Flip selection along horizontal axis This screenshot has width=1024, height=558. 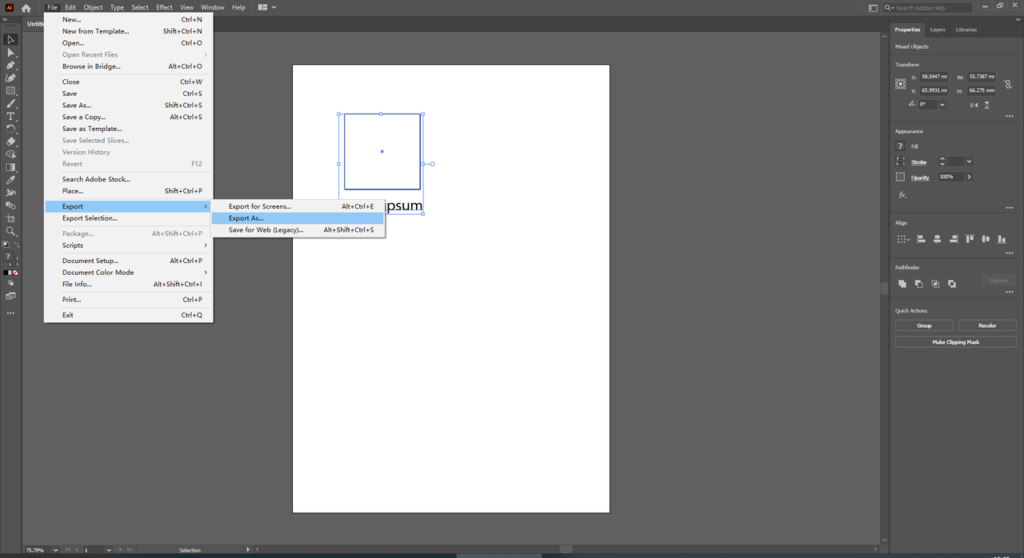pyautogui.click(x=974, y=105)
